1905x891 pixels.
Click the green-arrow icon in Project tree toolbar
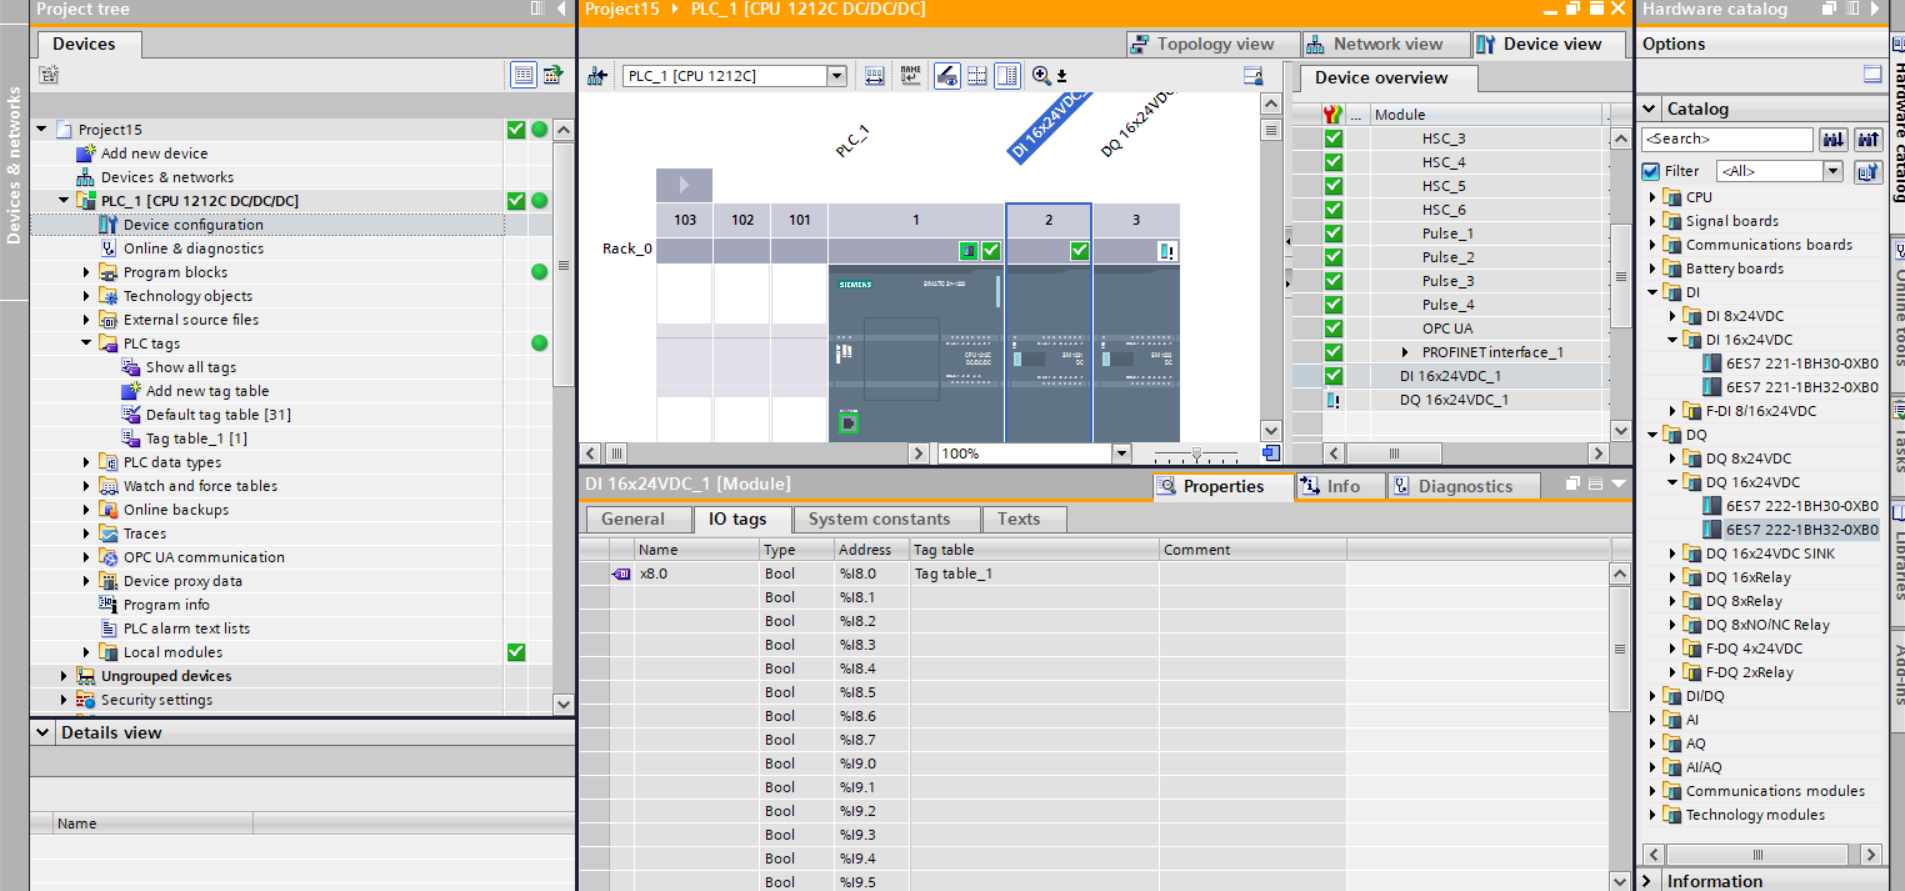click(x=553, y=74)
